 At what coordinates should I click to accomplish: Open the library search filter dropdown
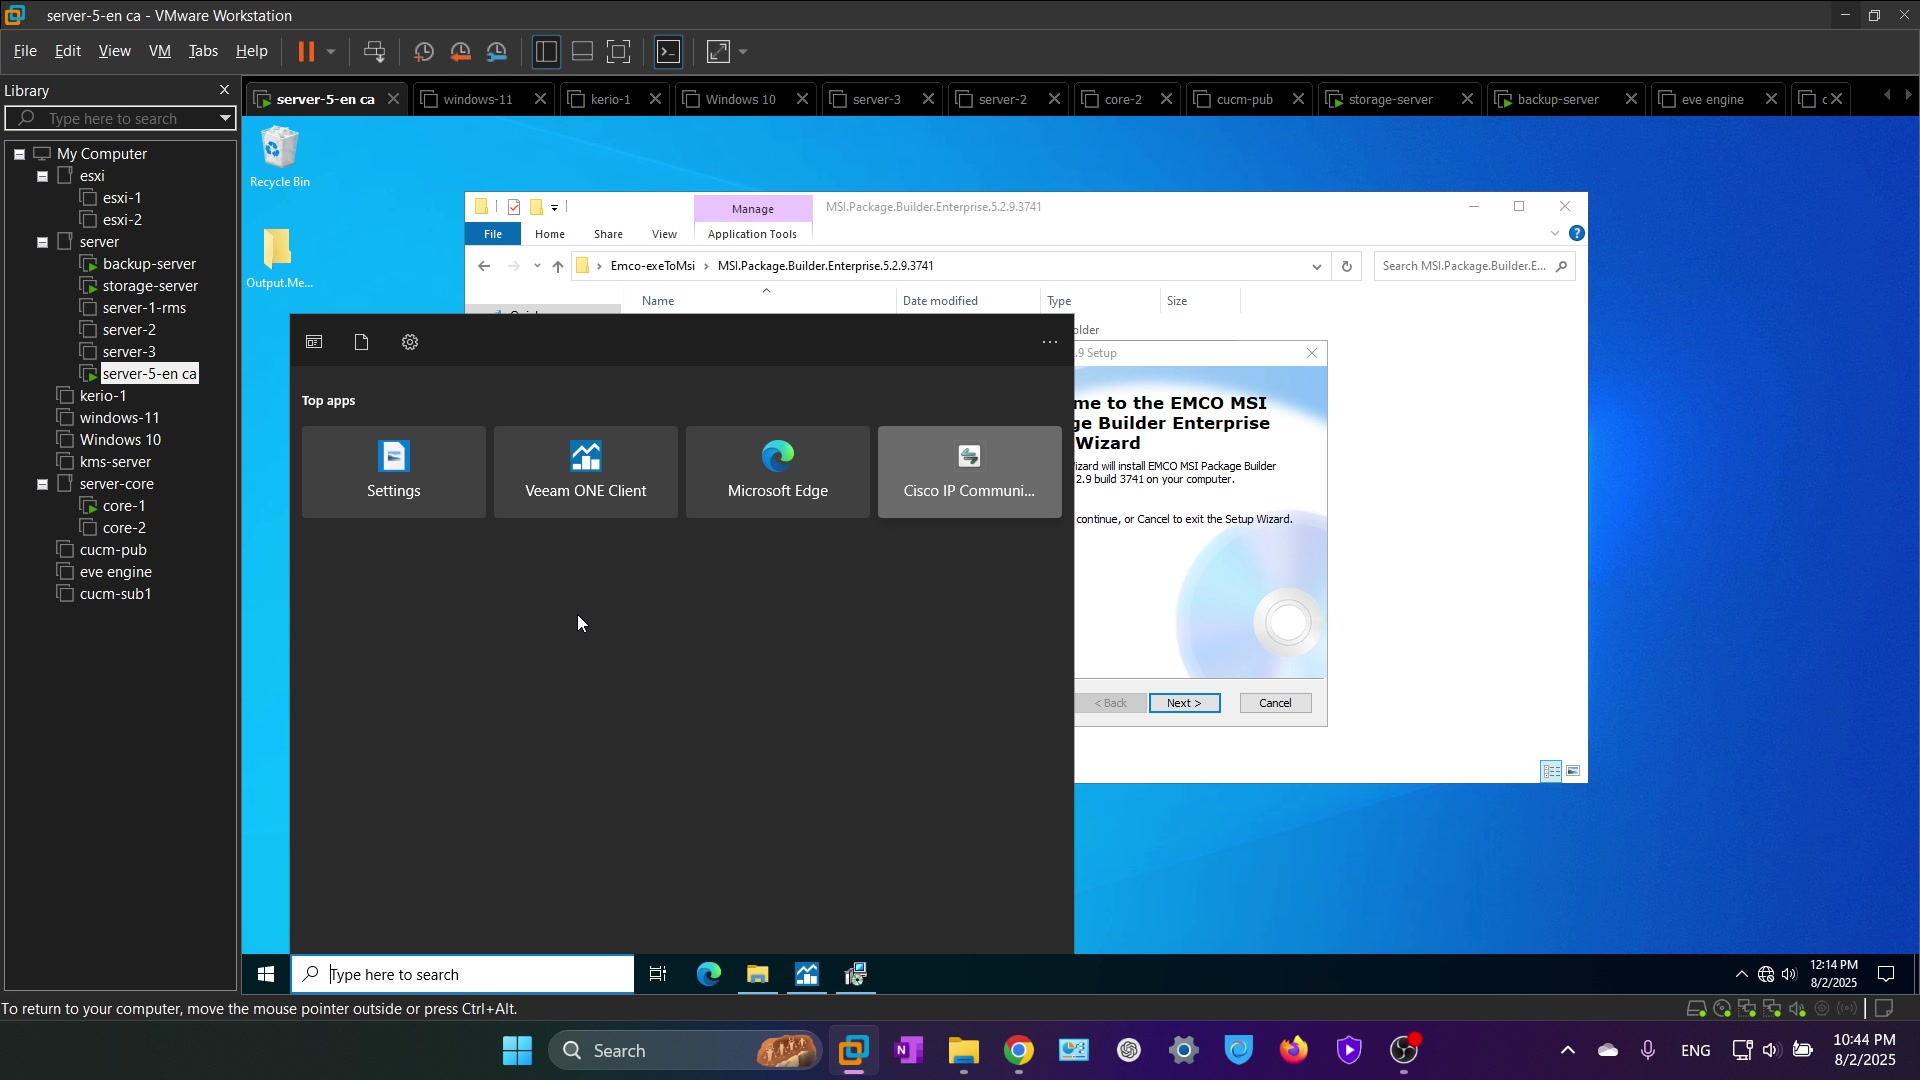[x=225, y=119]
